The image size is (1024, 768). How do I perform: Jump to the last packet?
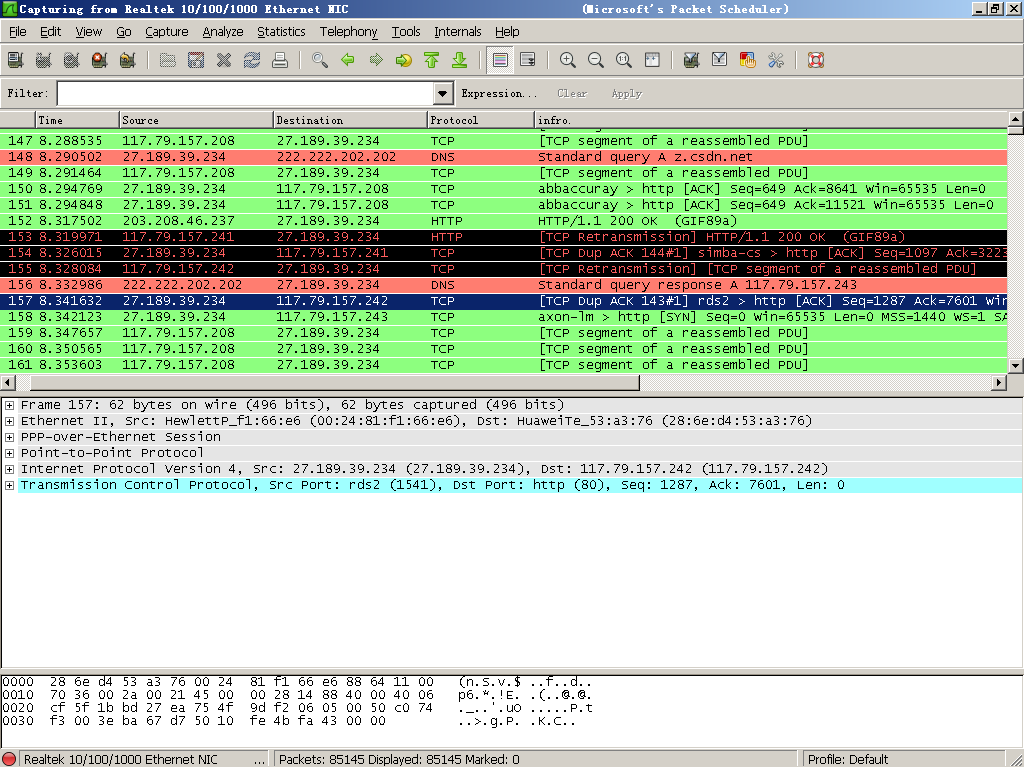460,60
